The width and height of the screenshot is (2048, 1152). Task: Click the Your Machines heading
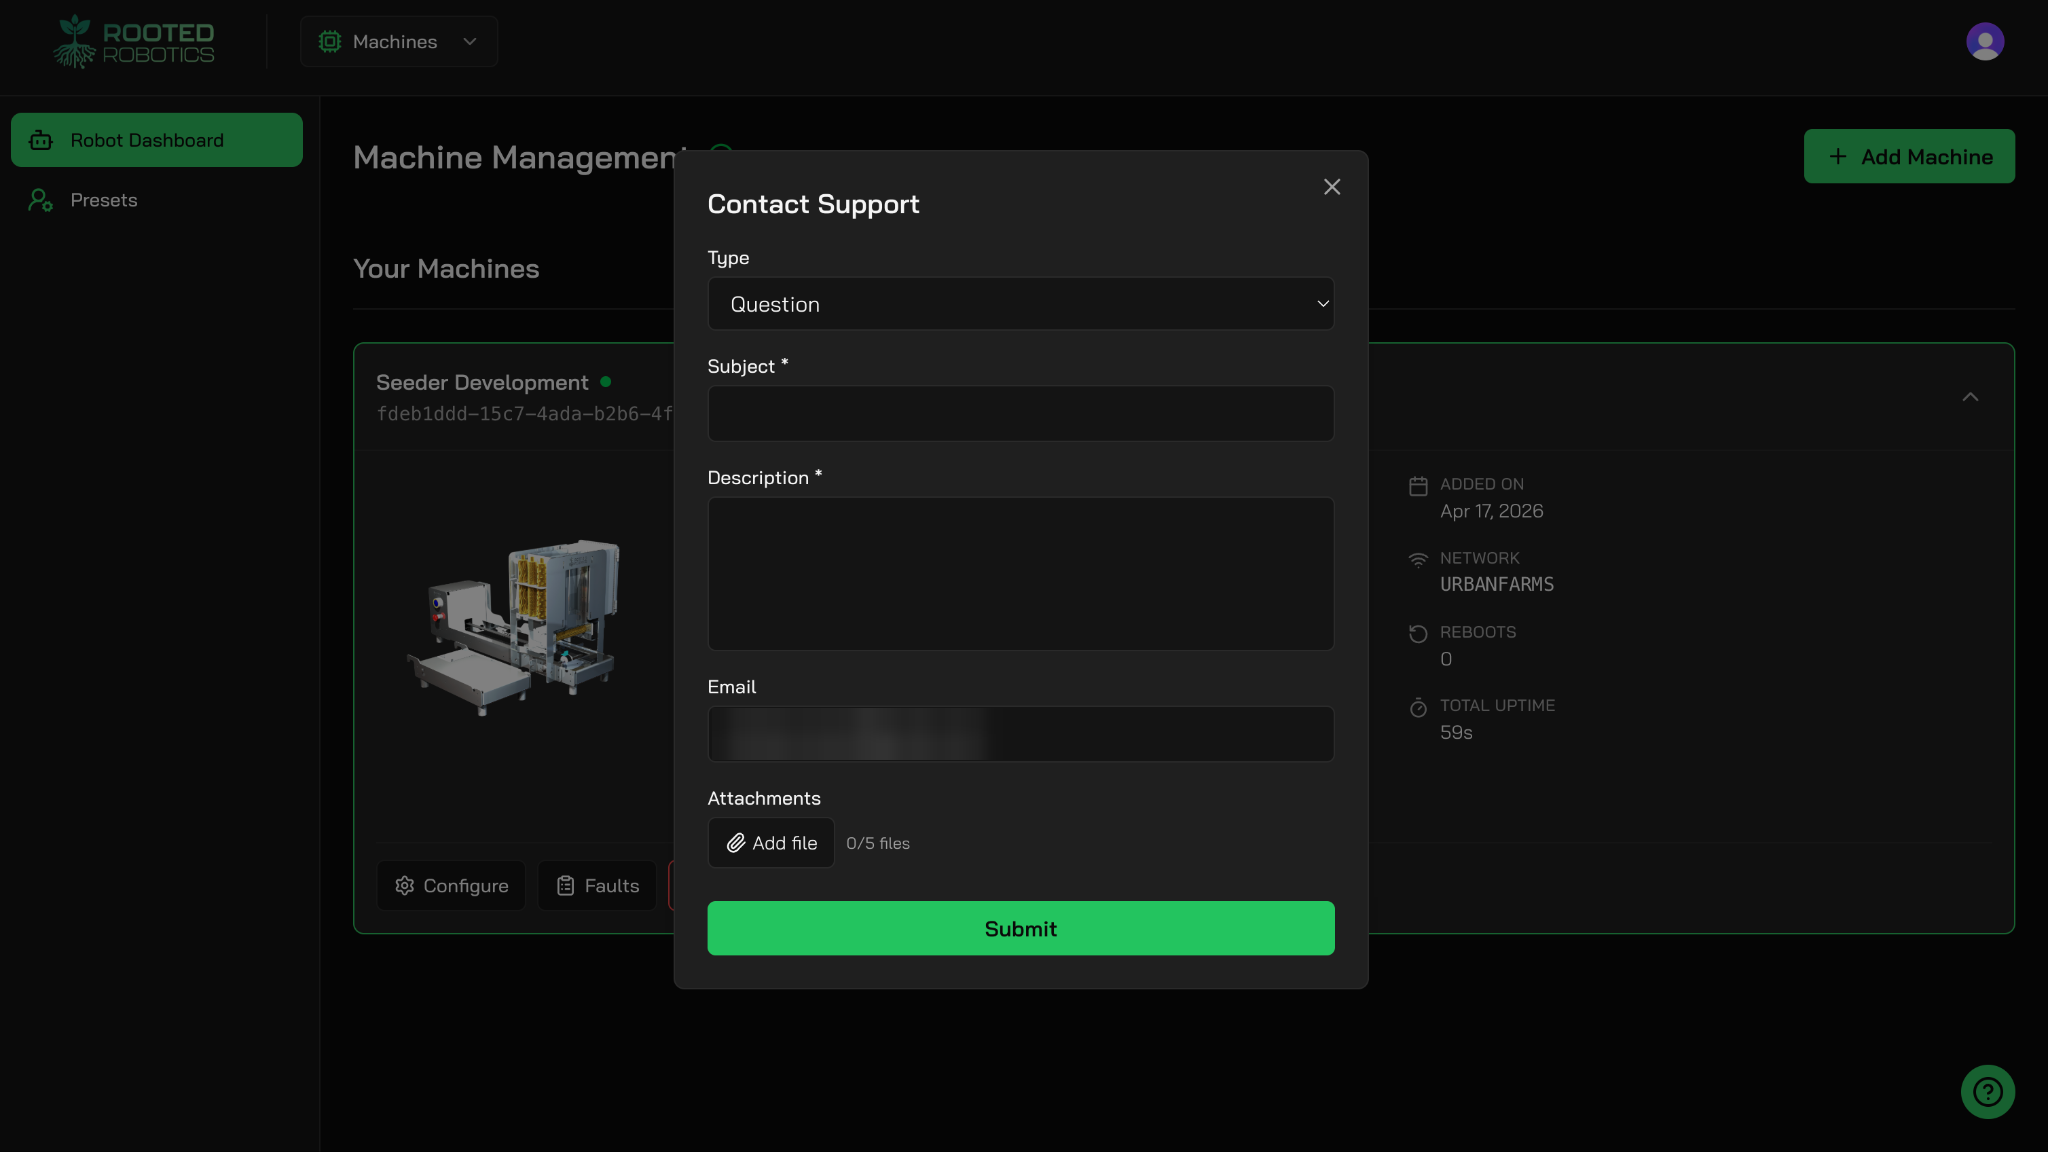point(446,268)
